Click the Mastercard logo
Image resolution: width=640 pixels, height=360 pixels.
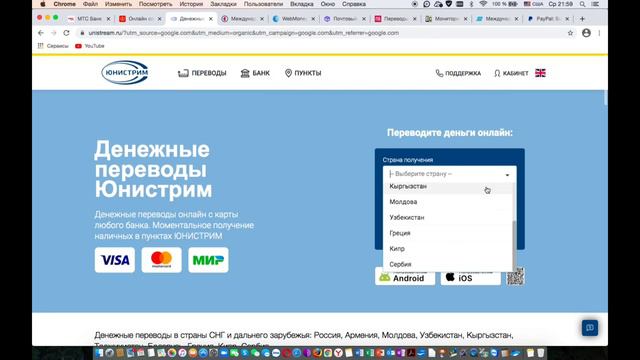pyautogui.click(x=162, y=260)
